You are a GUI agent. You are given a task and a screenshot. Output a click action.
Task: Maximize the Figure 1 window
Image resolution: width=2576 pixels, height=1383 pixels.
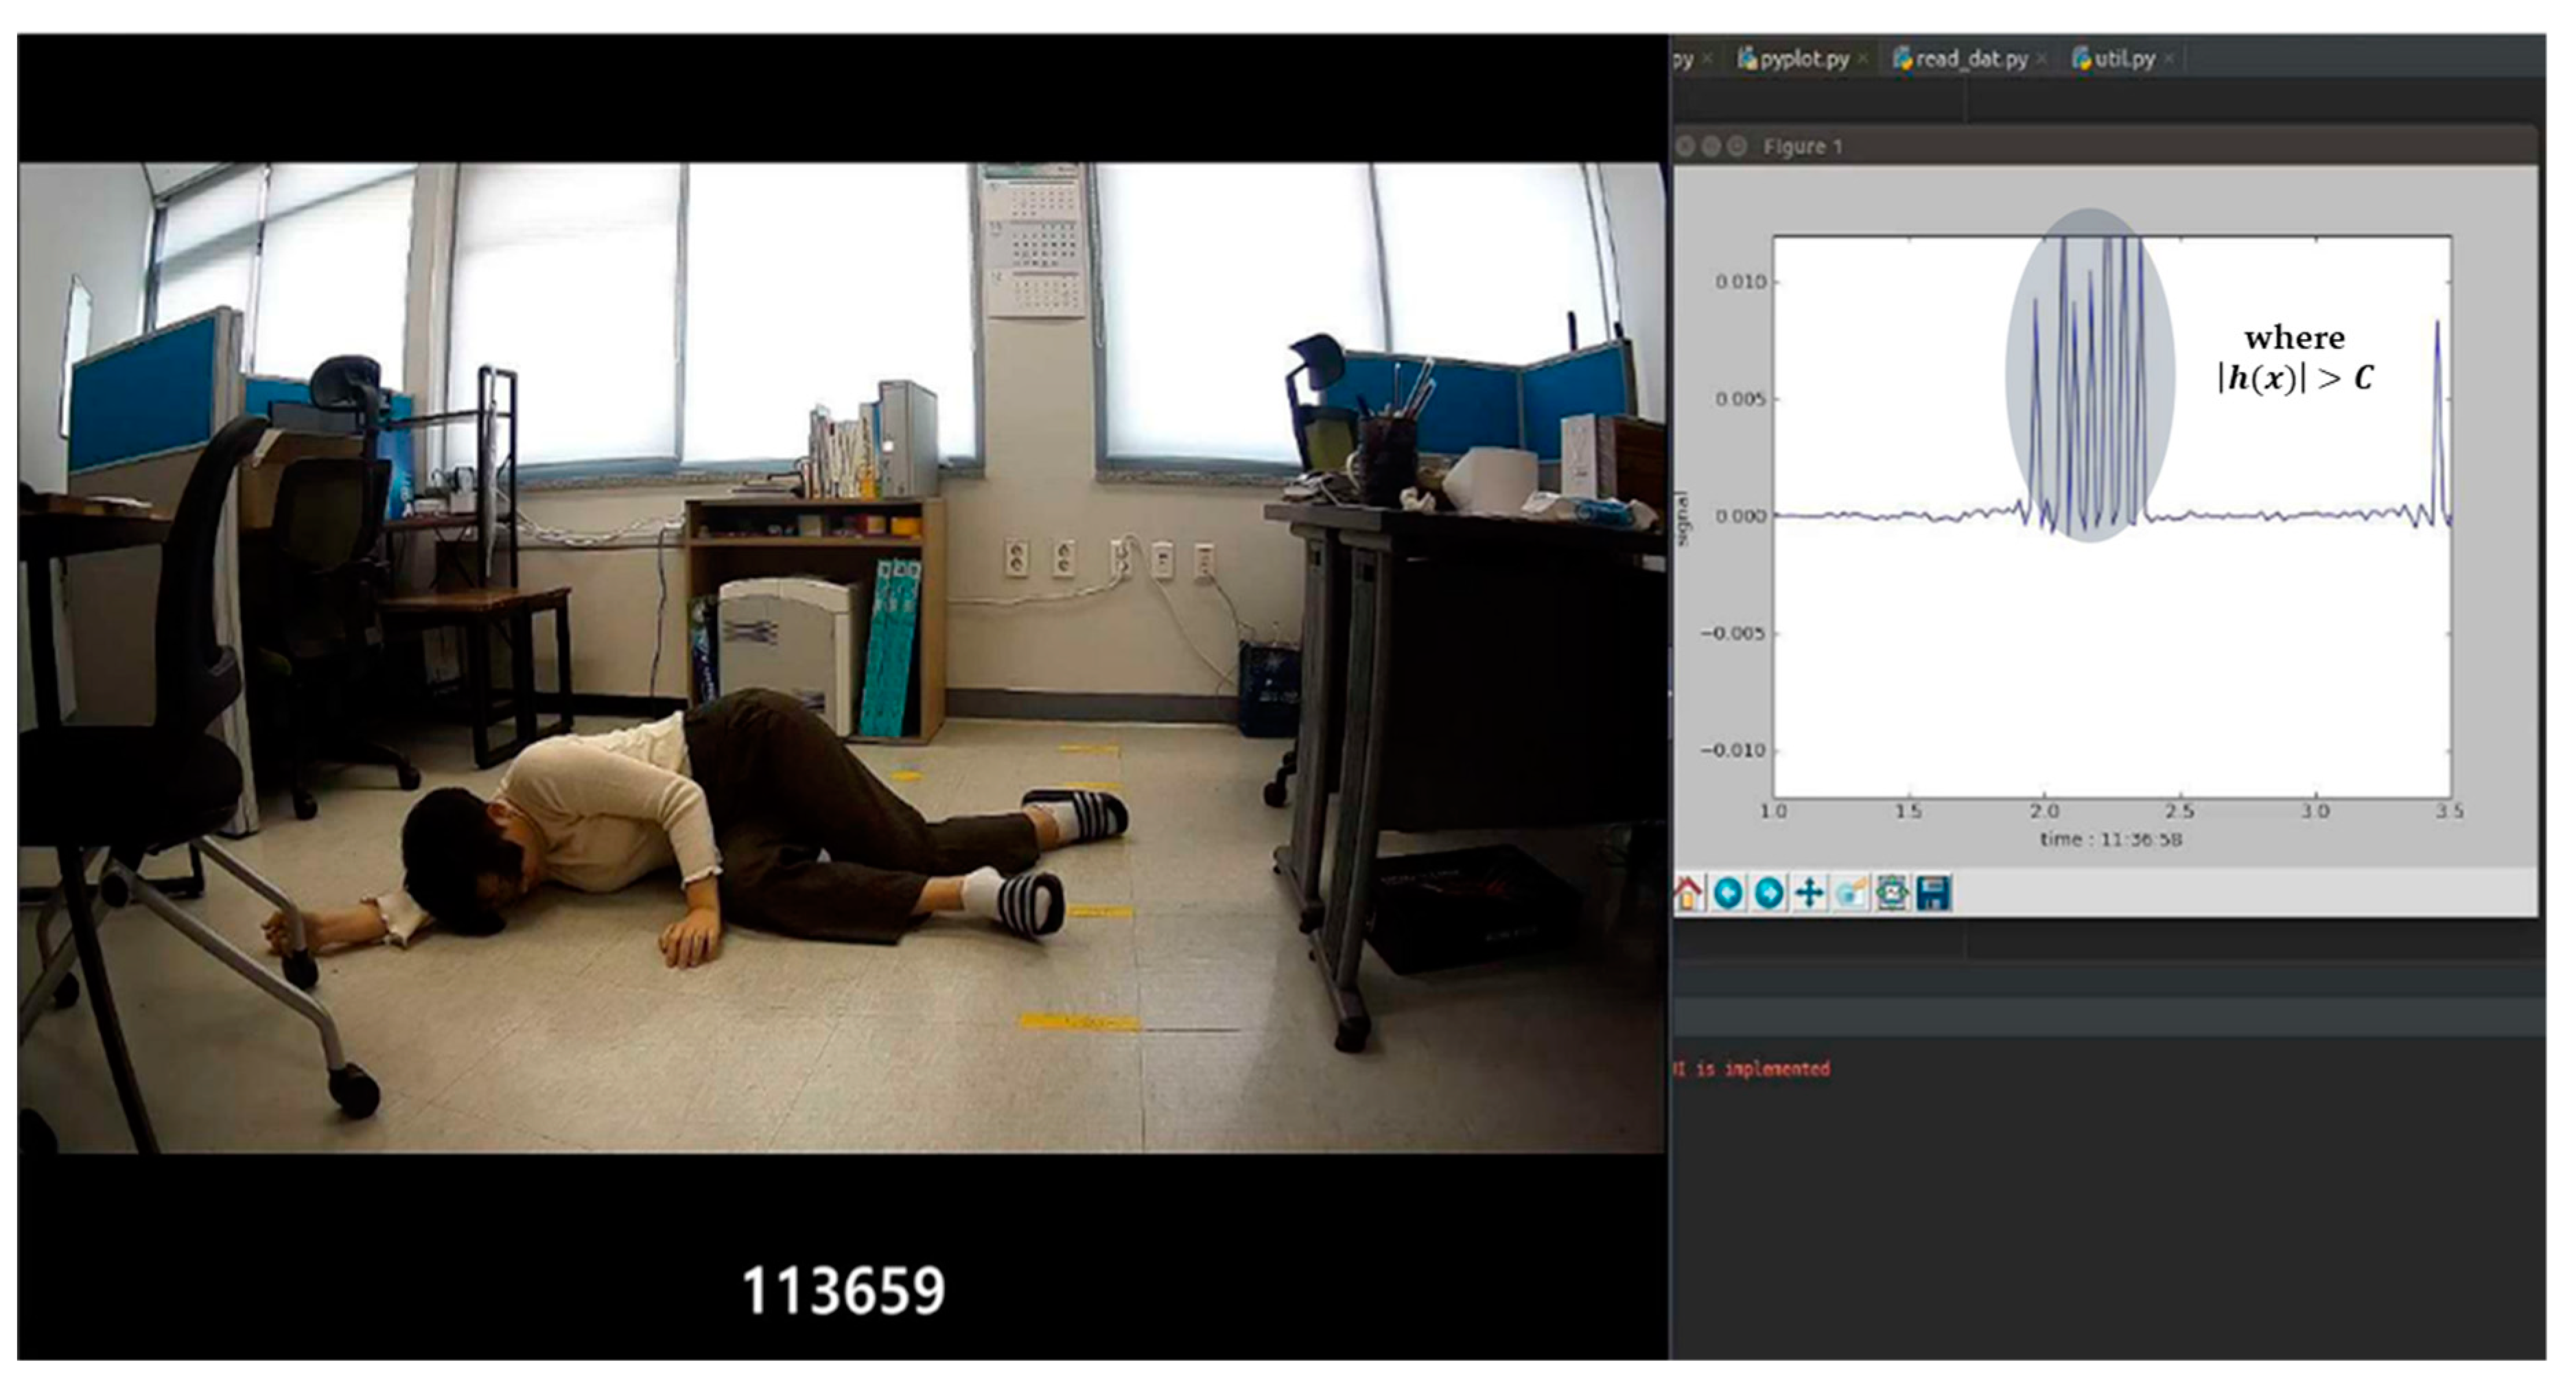coord(1737,147)
